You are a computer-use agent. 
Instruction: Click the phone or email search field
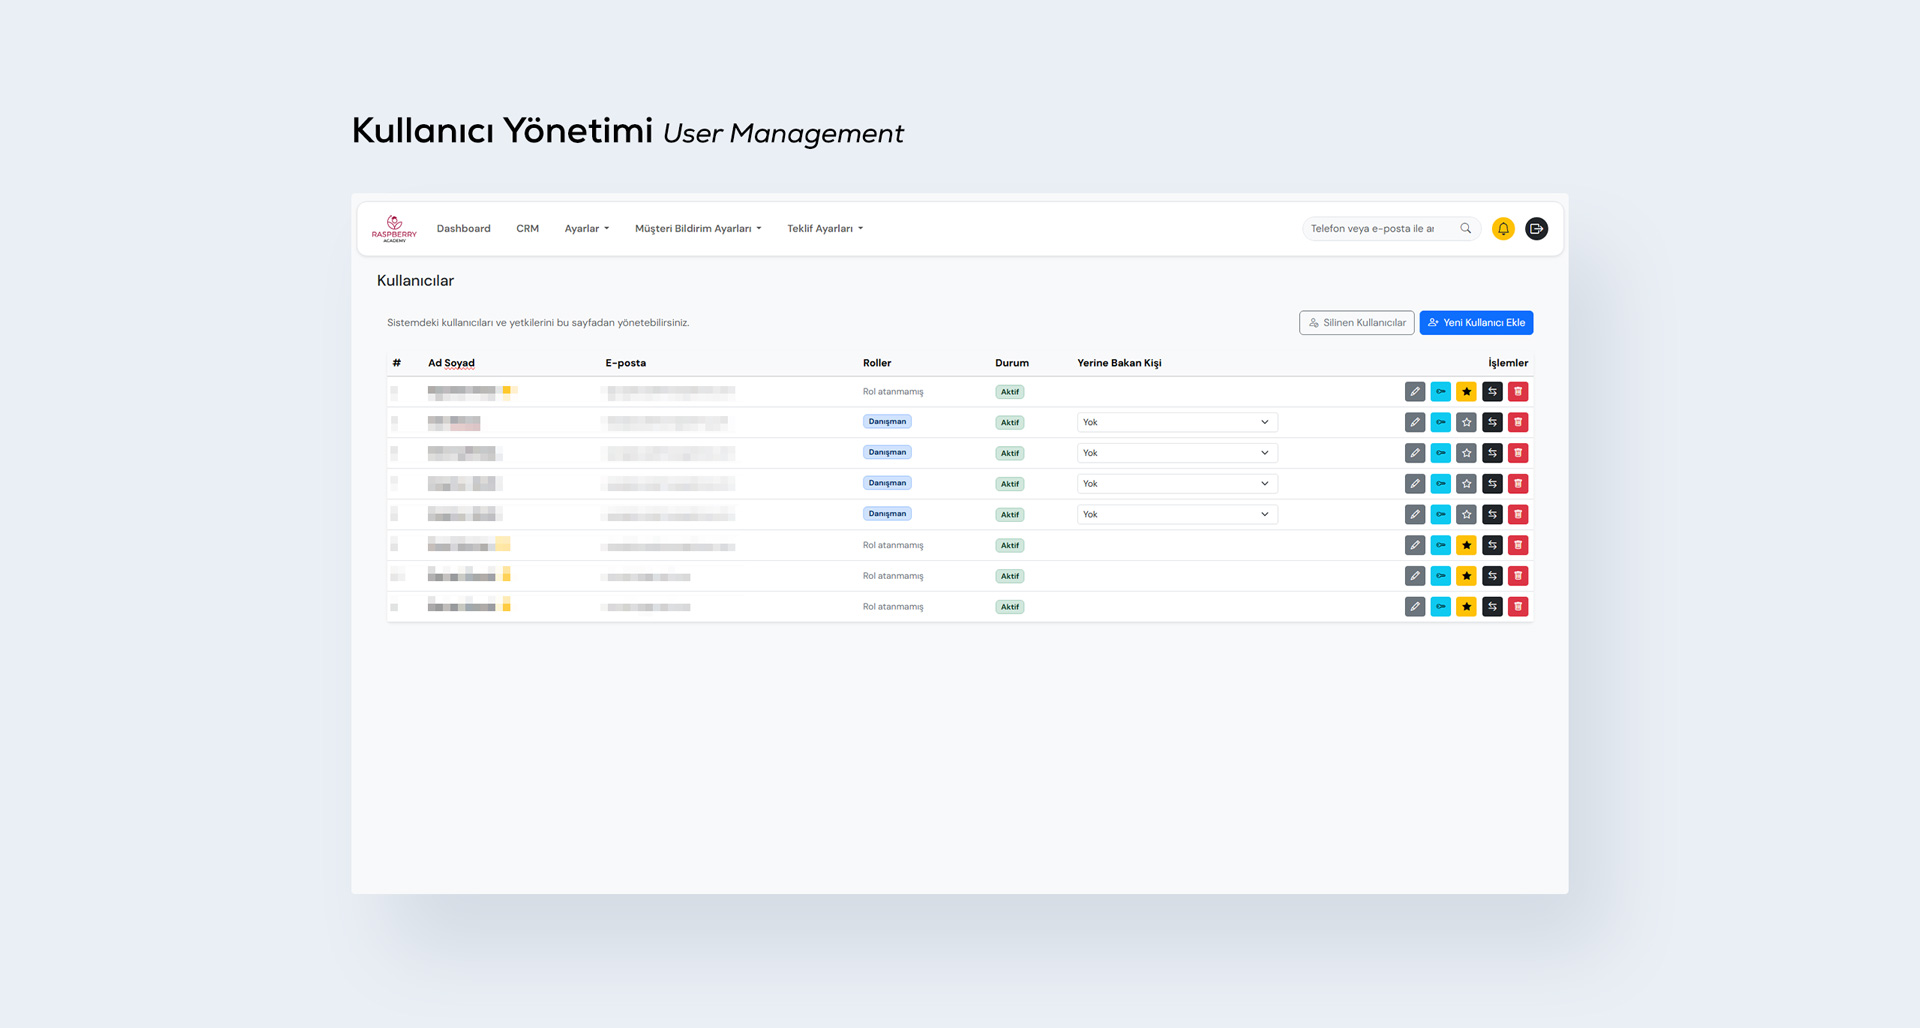click(x=1380, y=229)
